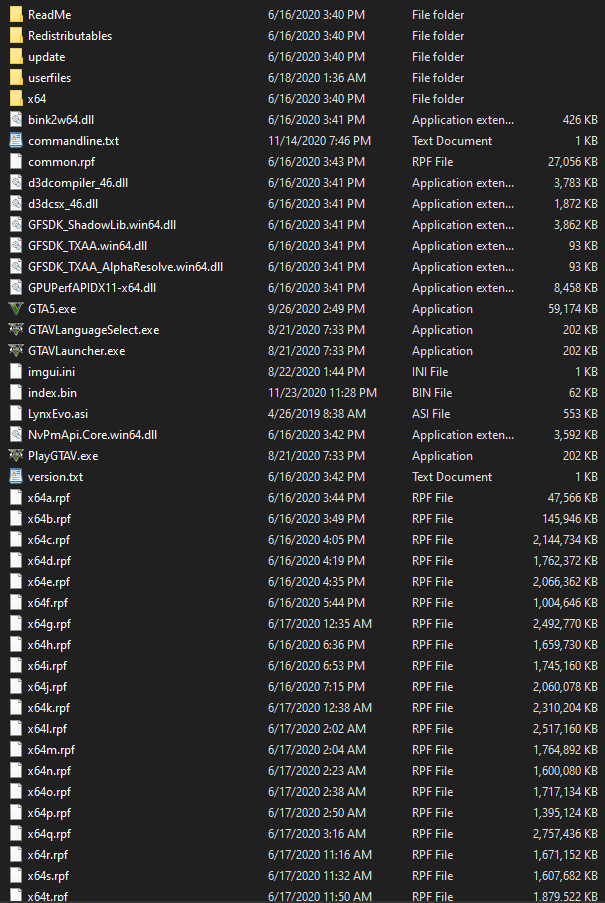
Task: Click the x64r.rpf file name
Action: tap(48, 855)
